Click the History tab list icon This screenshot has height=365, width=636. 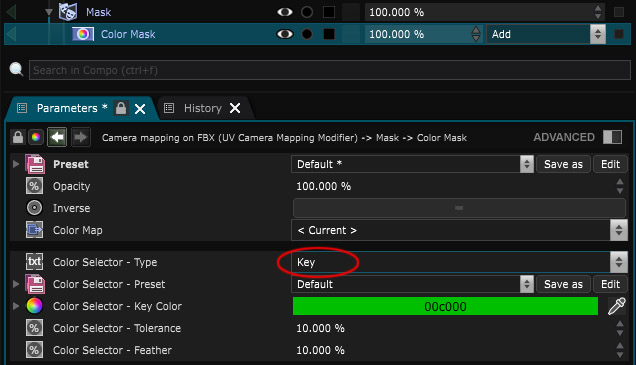click(x=169, y=108)
